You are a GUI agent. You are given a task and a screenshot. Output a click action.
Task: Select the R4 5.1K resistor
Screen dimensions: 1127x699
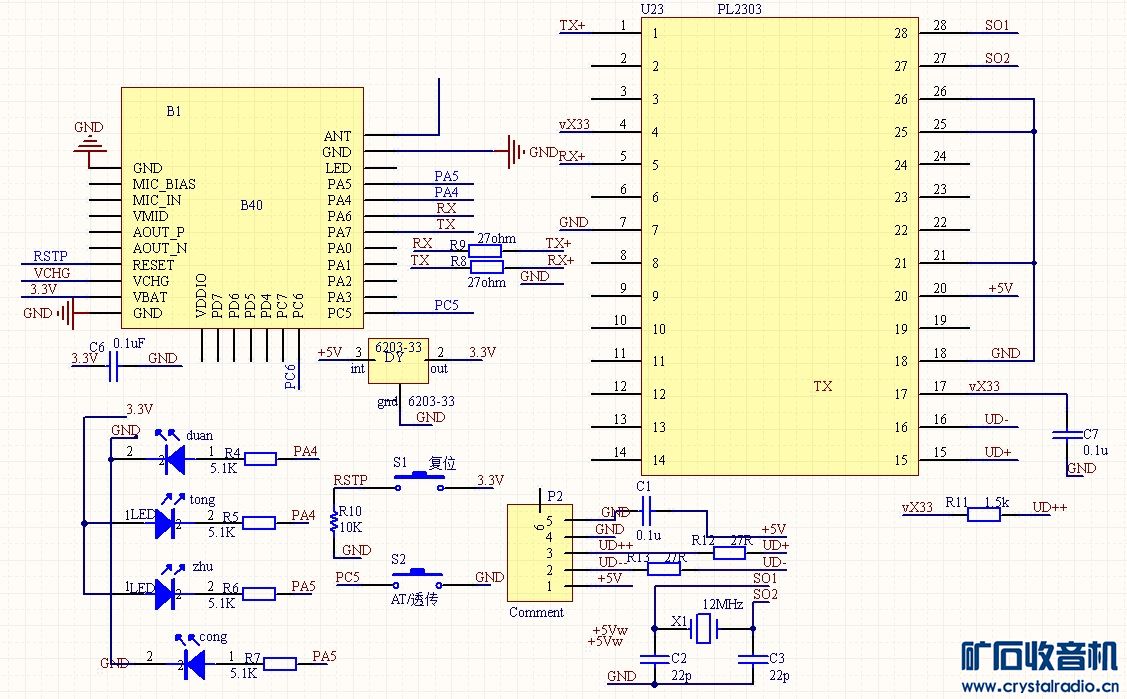tap(260, 459)
